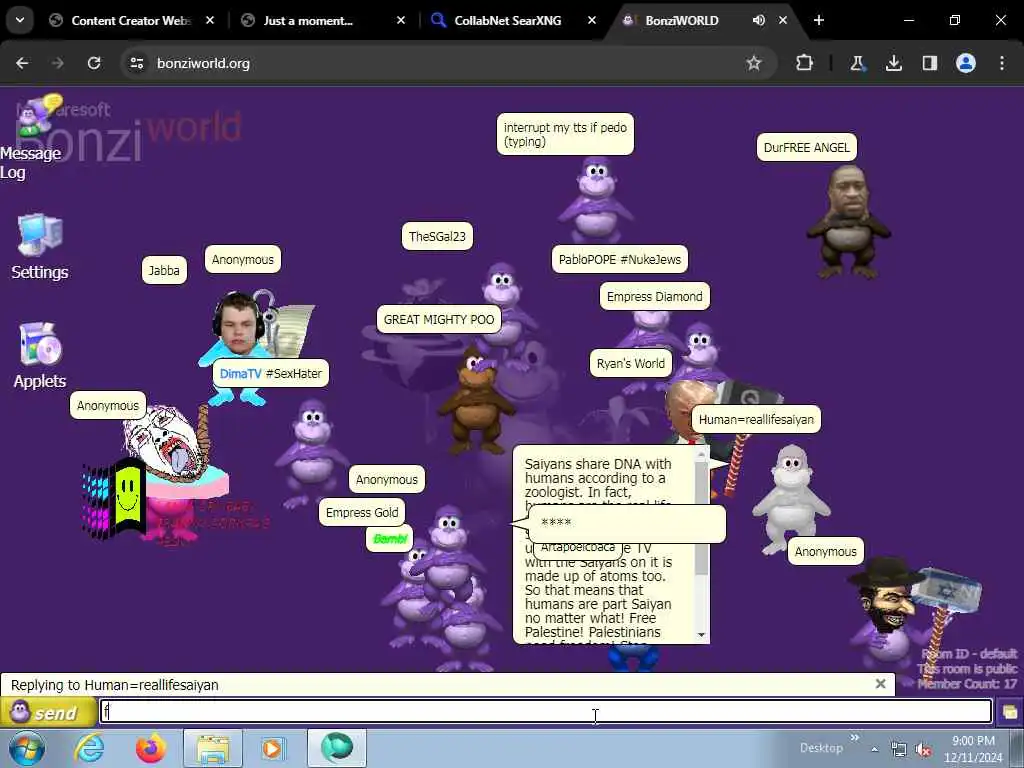Click the Desktop toolbar label in taskbar
Image resolution: width=1024 pixels, height=768 pixels.
[821, 748]
